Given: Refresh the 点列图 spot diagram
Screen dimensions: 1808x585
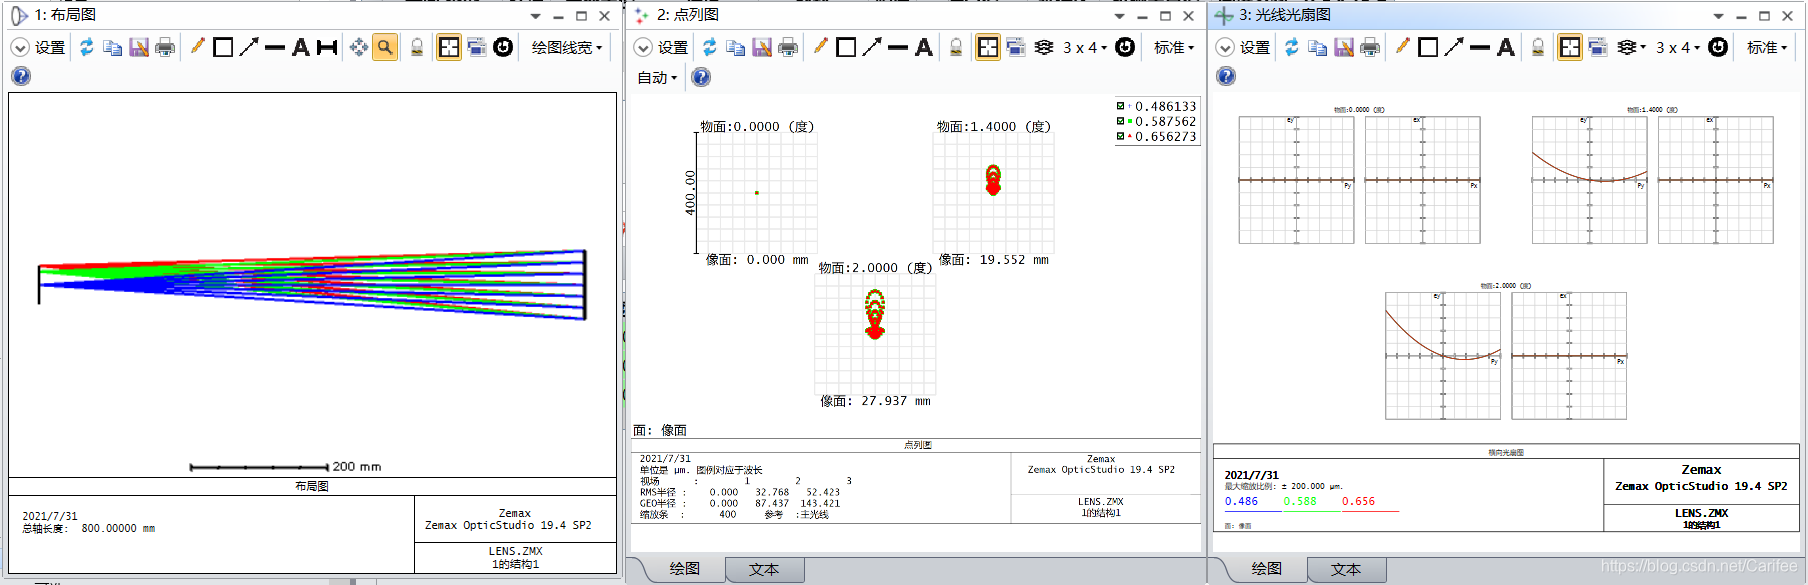Looking at the screenshot, I should (x=710, y=47).
